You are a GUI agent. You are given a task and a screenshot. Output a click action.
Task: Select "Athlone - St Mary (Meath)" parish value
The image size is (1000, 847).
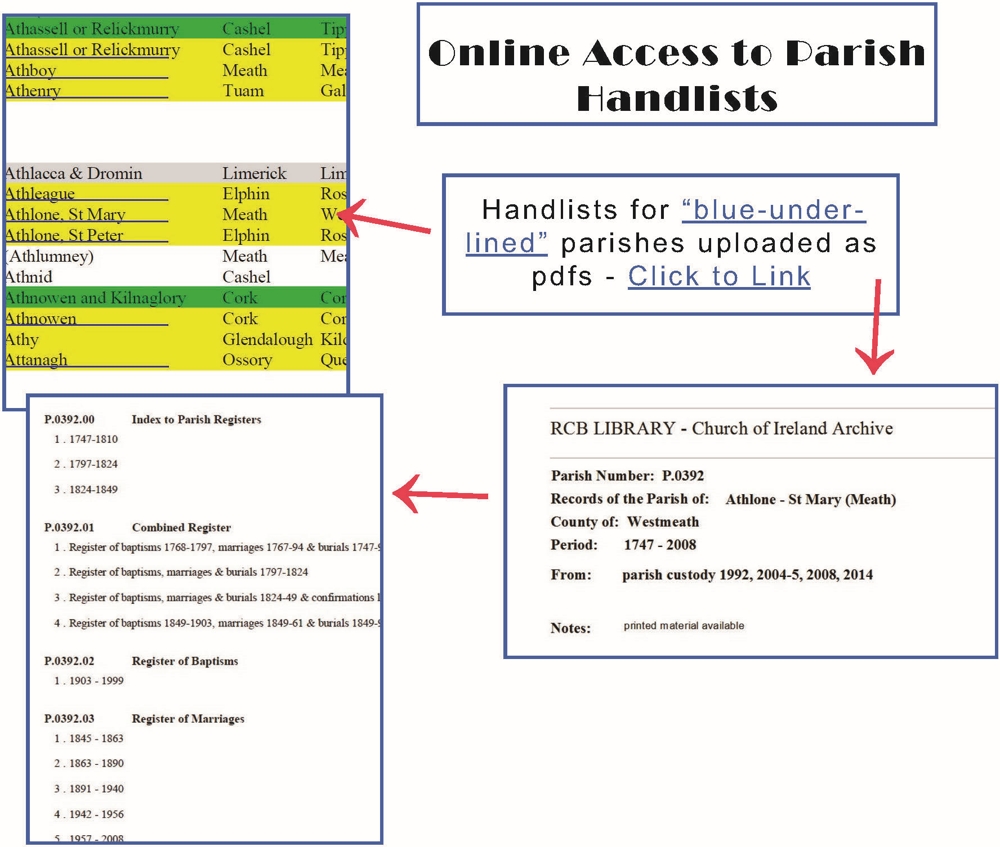pos(811,499)
